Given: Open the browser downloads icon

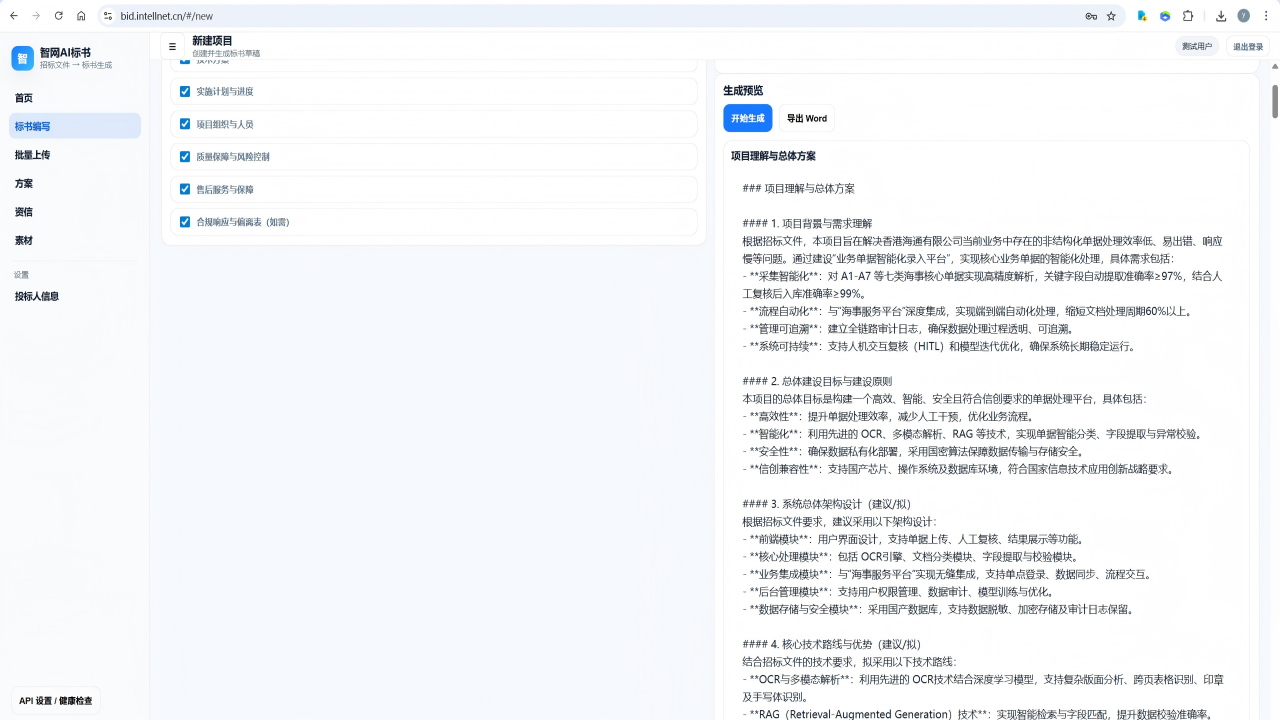Looking at the screenshot, I should point(1221,16).
